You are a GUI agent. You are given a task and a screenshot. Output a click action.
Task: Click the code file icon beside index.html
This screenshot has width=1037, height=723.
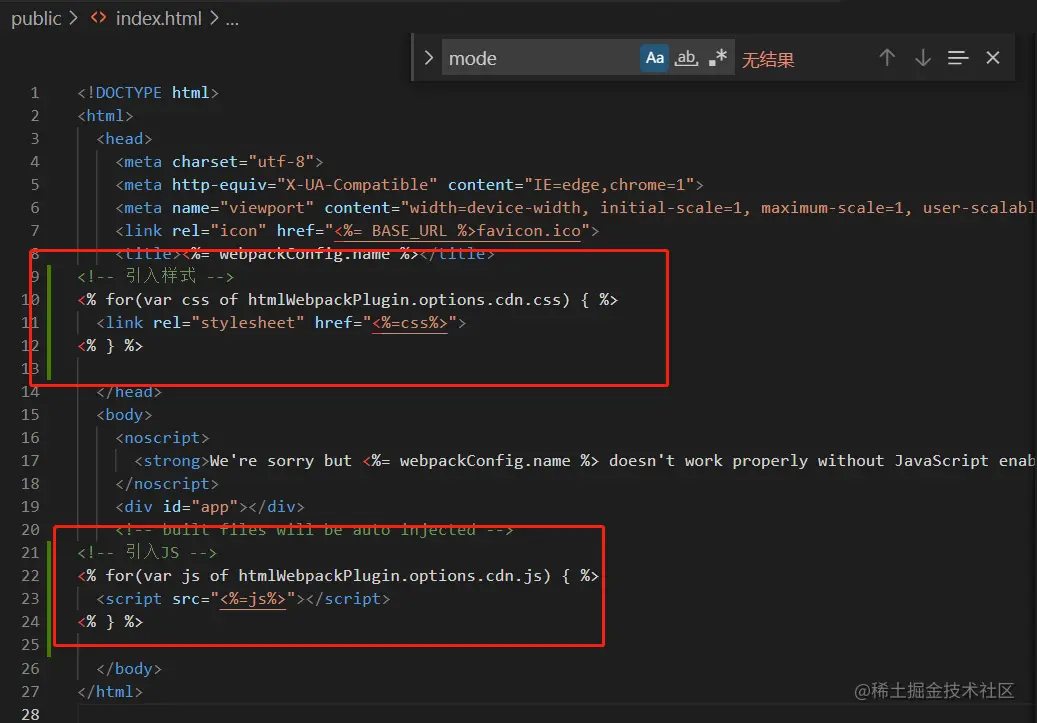(x=97, y=17)
